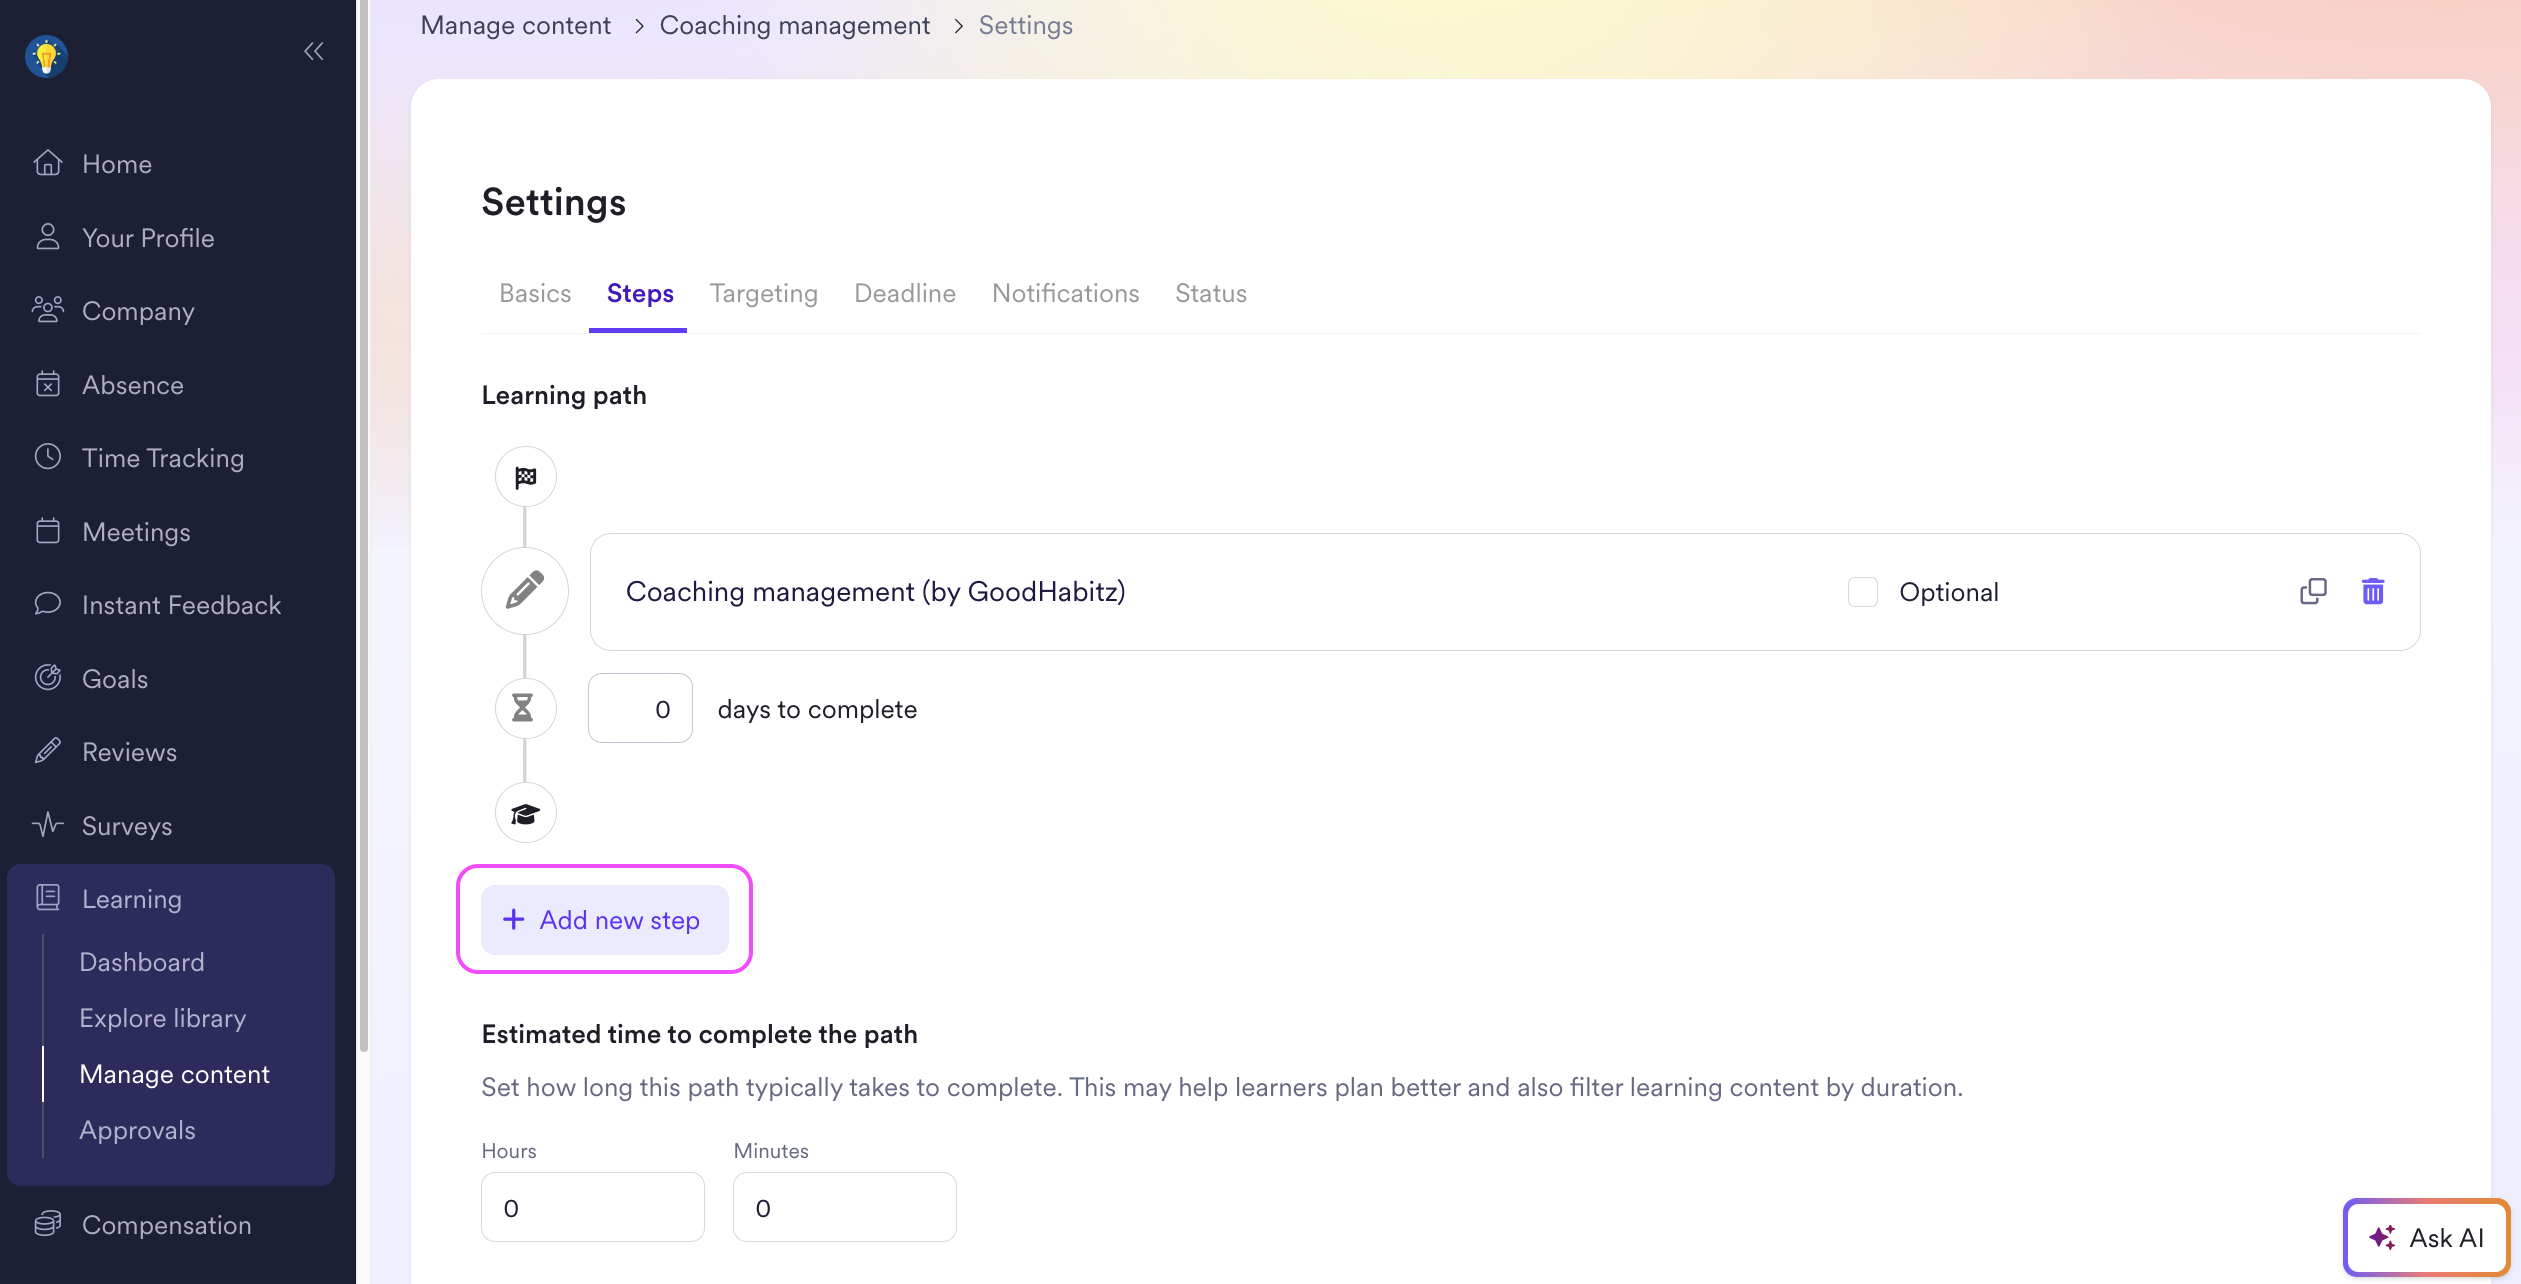
Task: Toggle the Optional checkbox for the step
Action: [1862, 592]
